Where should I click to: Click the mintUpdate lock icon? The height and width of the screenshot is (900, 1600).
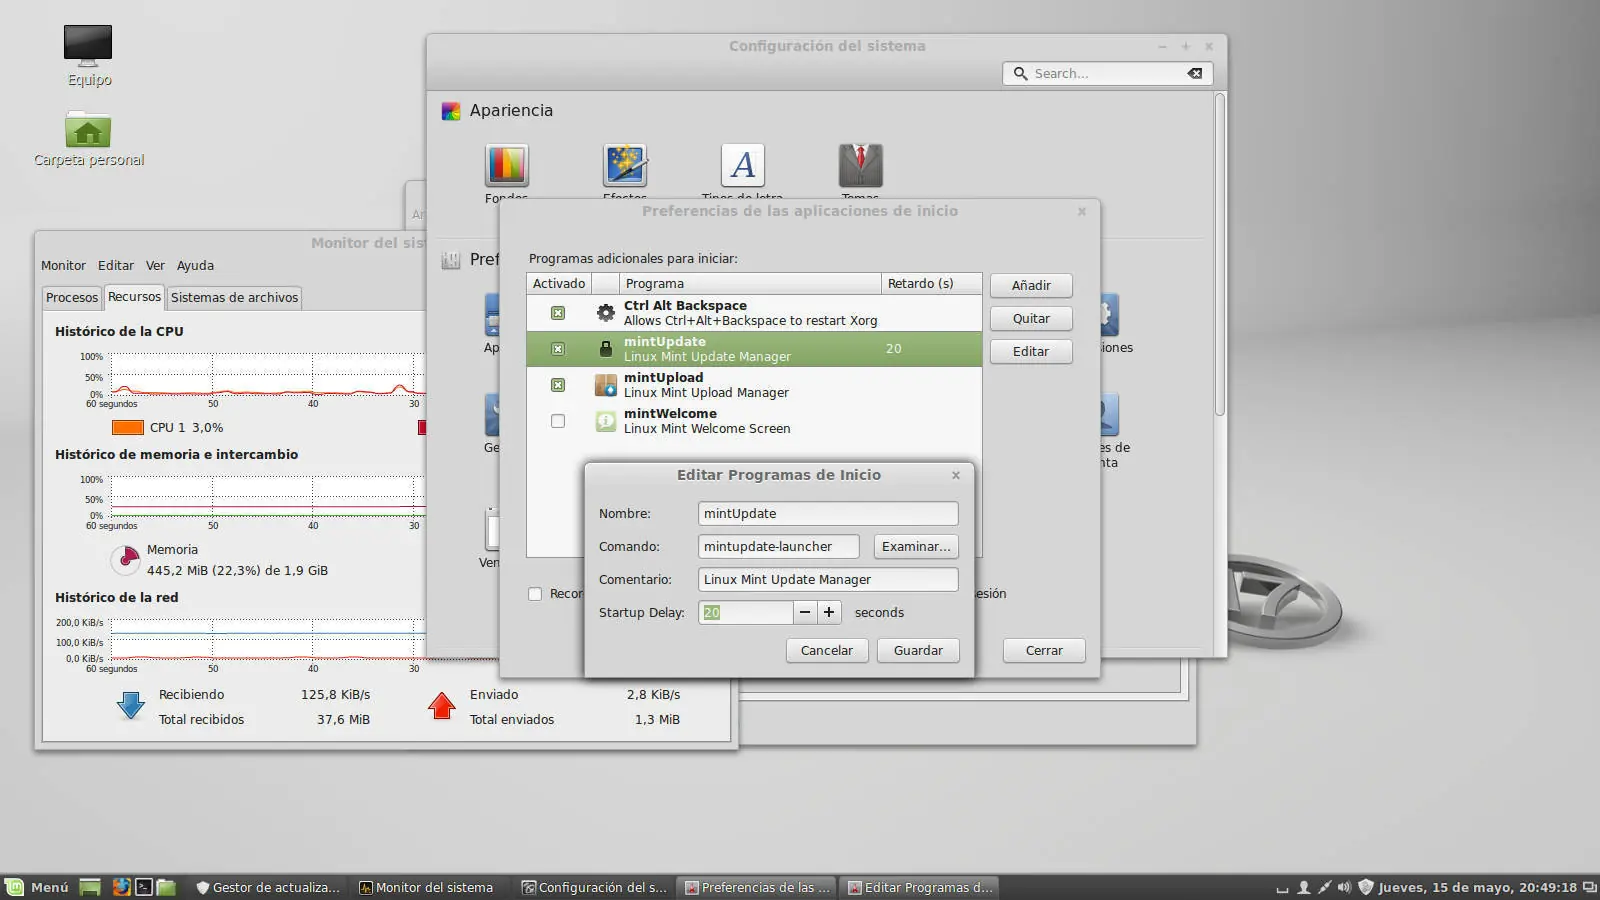point(605,349)
